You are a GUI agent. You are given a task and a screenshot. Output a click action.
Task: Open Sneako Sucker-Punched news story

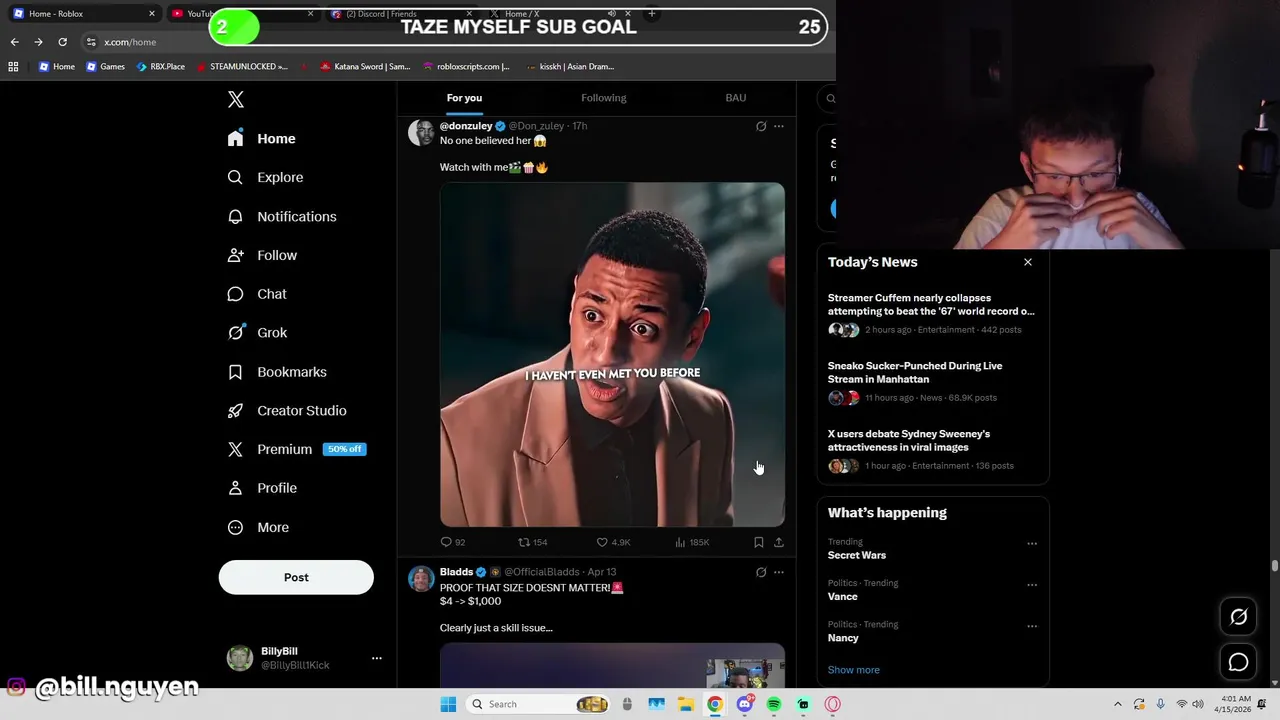931,383
